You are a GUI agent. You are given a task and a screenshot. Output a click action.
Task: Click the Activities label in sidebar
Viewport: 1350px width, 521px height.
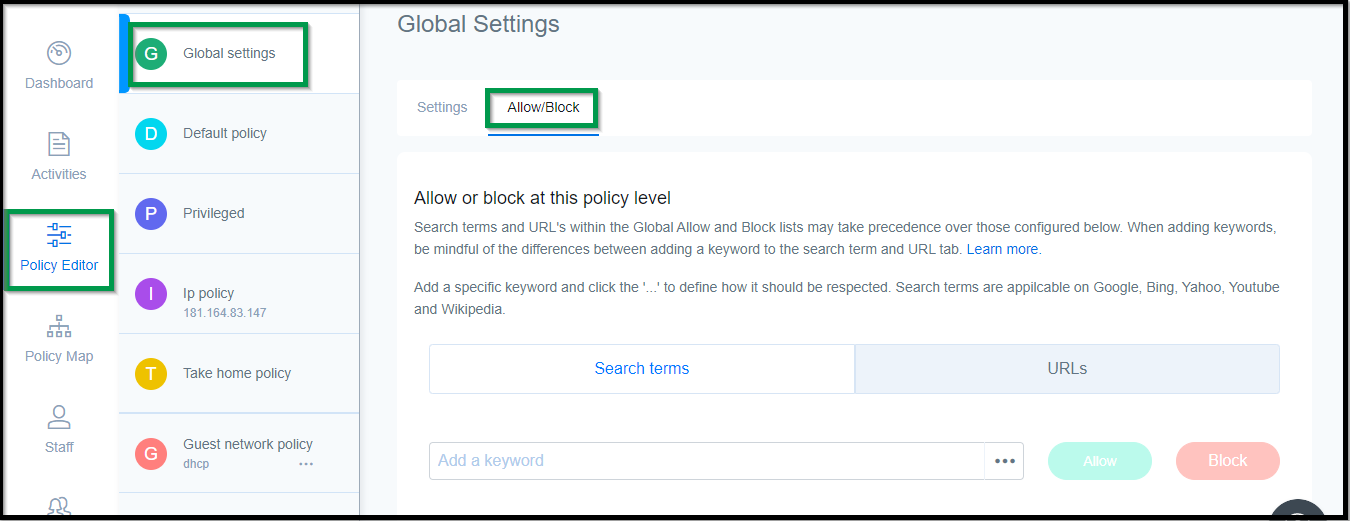(59, 174)
